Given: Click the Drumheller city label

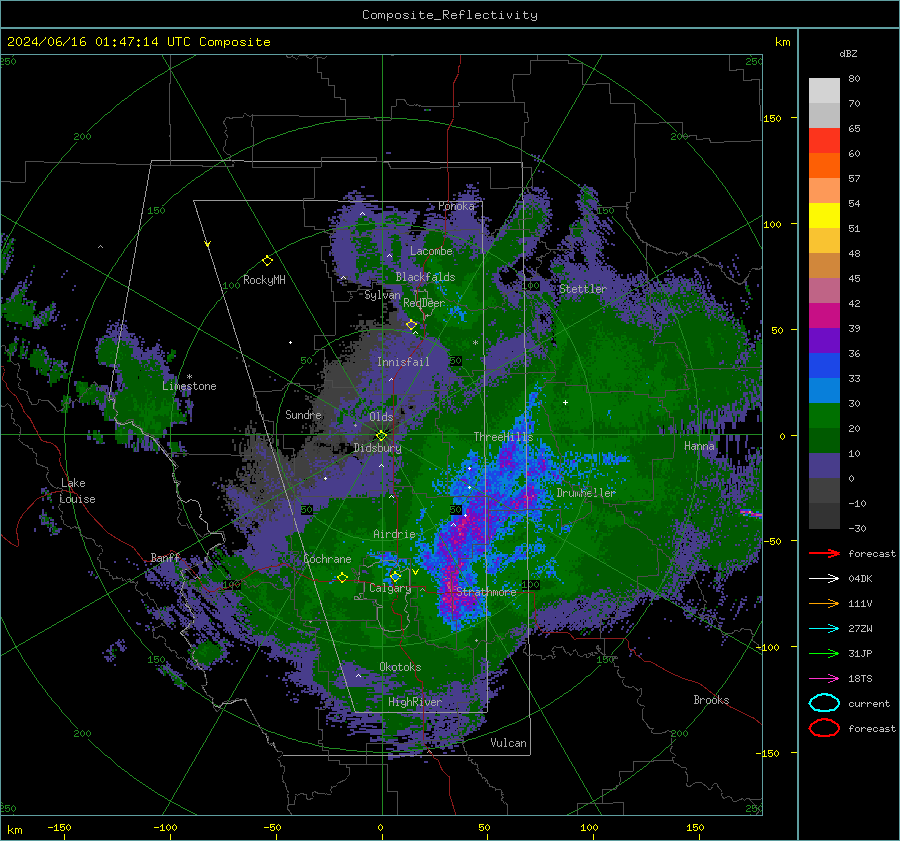Looking at the screenshot, I should pyautogui.click(x=586, y=493).
